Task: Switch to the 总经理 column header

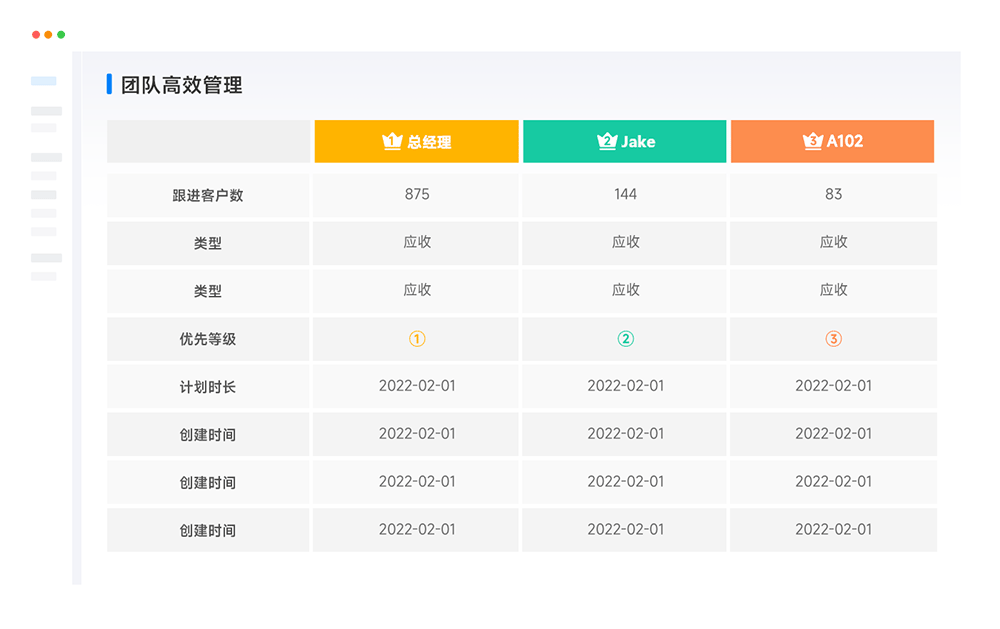Action: pyautogui.click(x=416, y=141)
